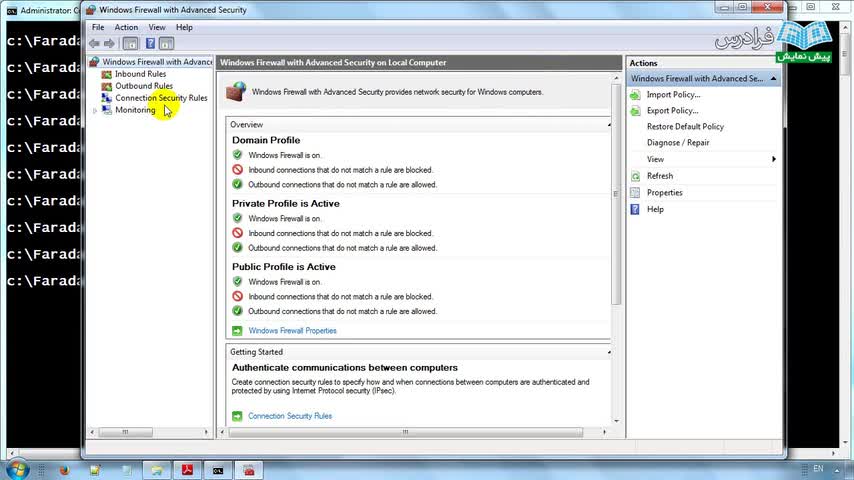854x480 pixels.
Task: Click the Private Profile is Active heading
Action: (285, 204)
